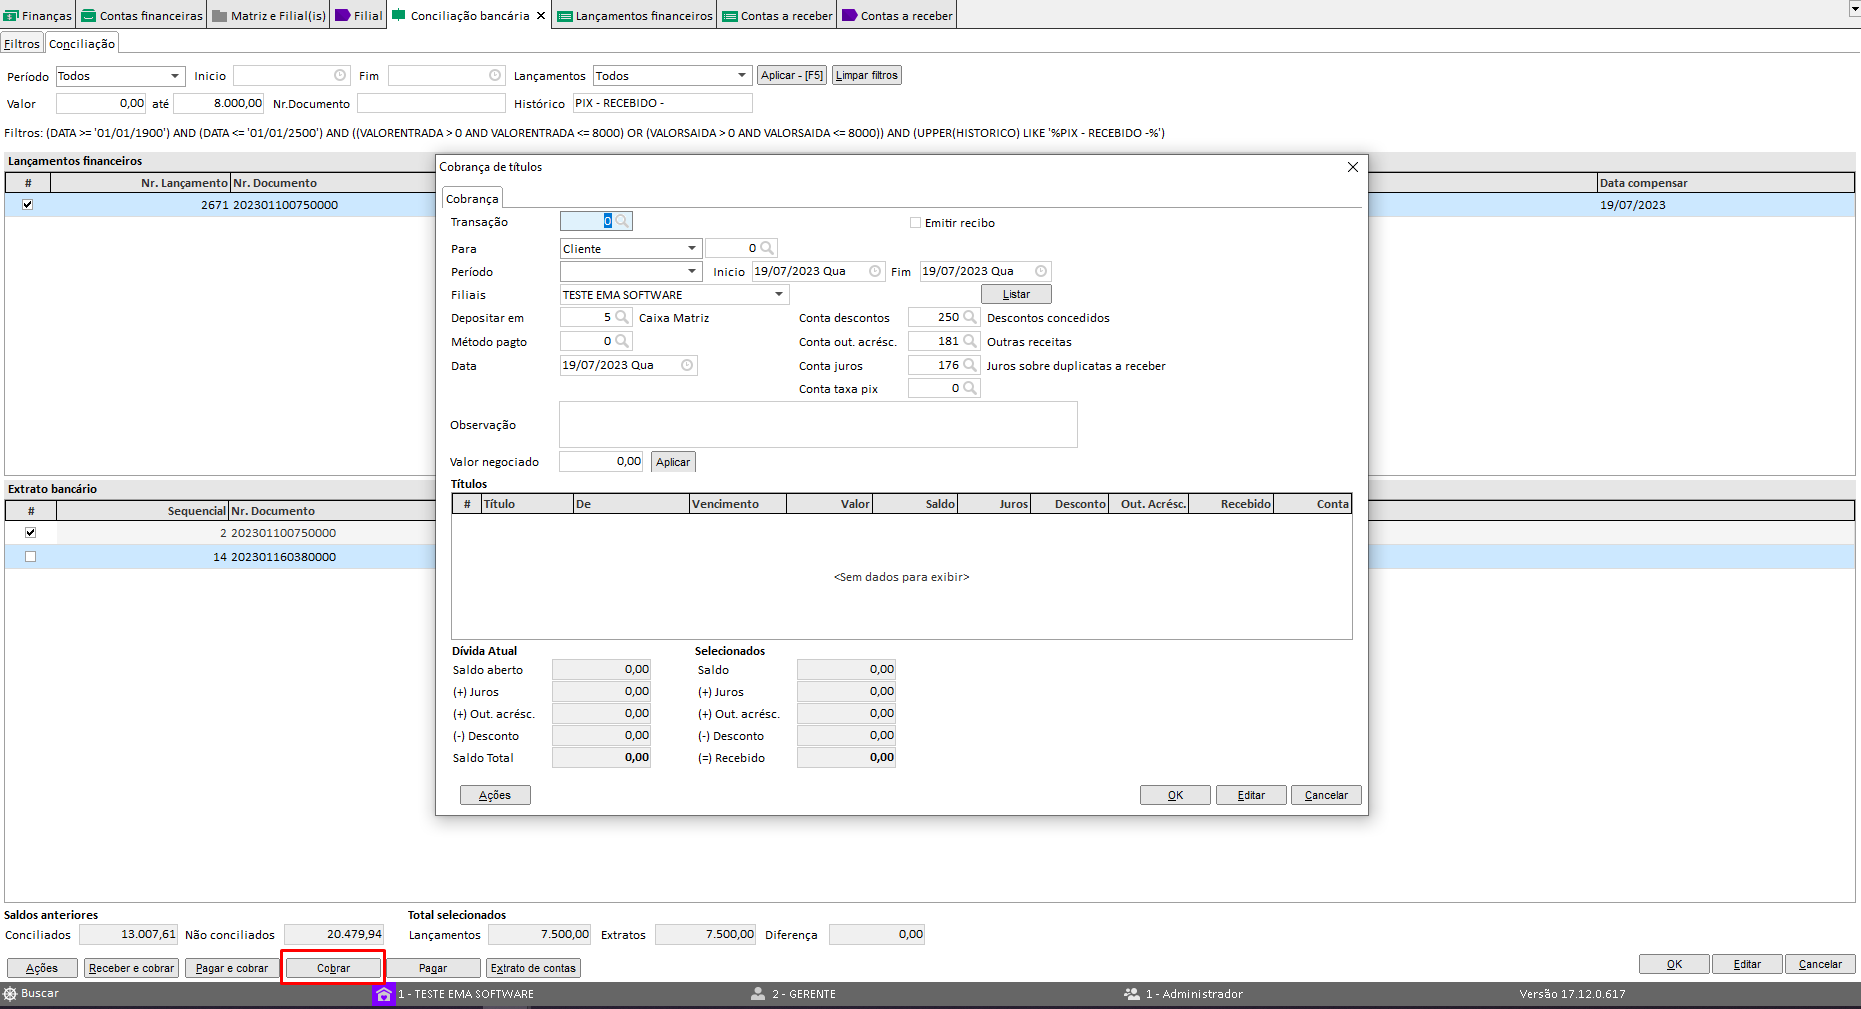The width and height of the screenshot is (1861, 1009).
Task: Click the Pagar e cobrar button
Action: (232, 968)
